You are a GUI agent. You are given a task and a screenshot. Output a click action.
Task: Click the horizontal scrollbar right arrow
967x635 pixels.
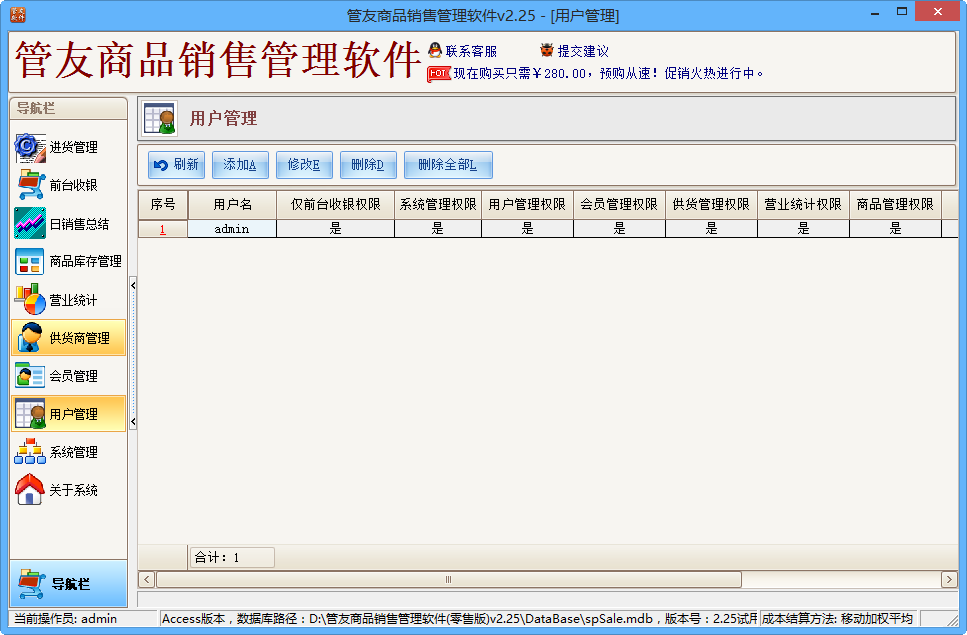(x=948, y=580)
